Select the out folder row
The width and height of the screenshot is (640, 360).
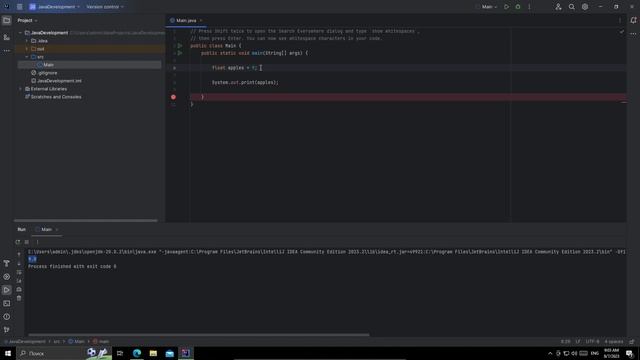point(90,49)
